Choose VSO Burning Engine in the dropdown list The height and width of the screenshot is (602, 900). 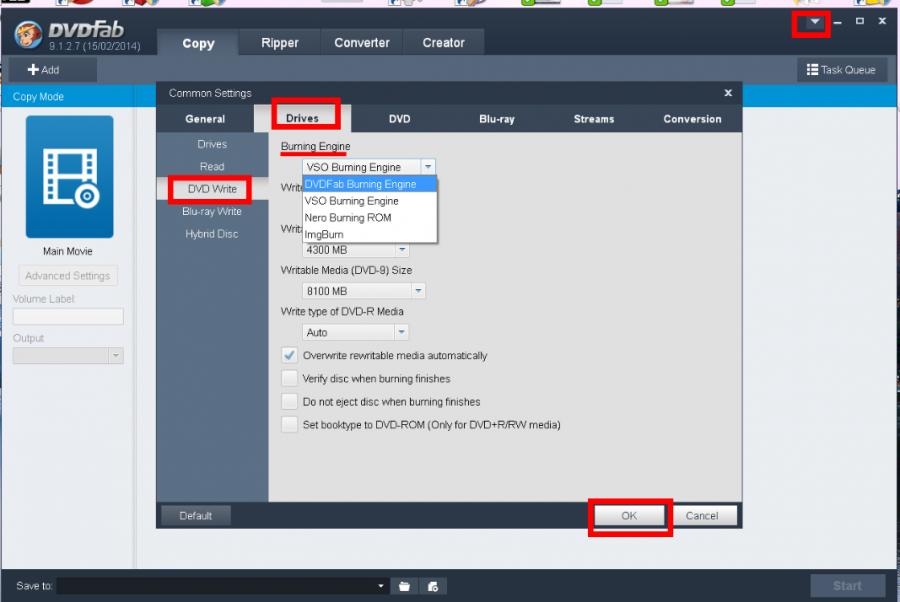(x=370, y=201)
